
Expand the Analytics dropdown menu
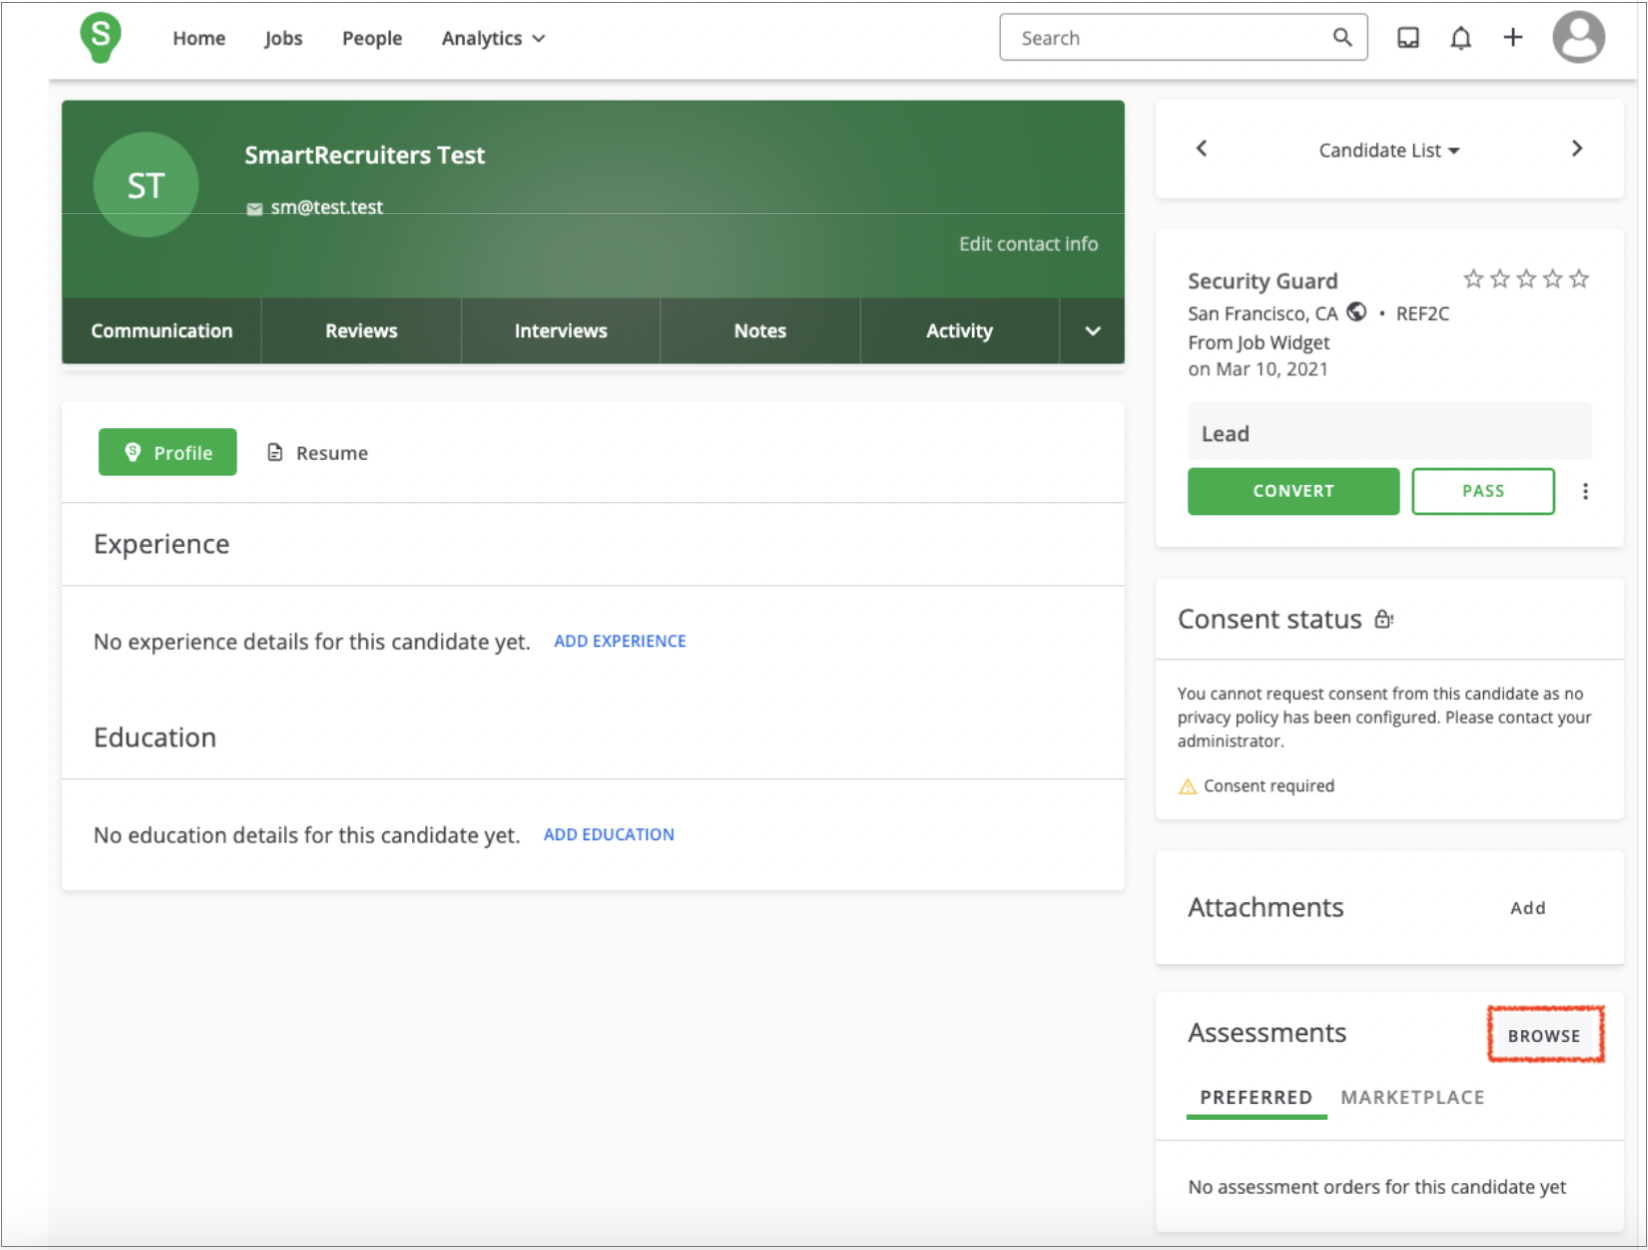(x=493, y=38)
